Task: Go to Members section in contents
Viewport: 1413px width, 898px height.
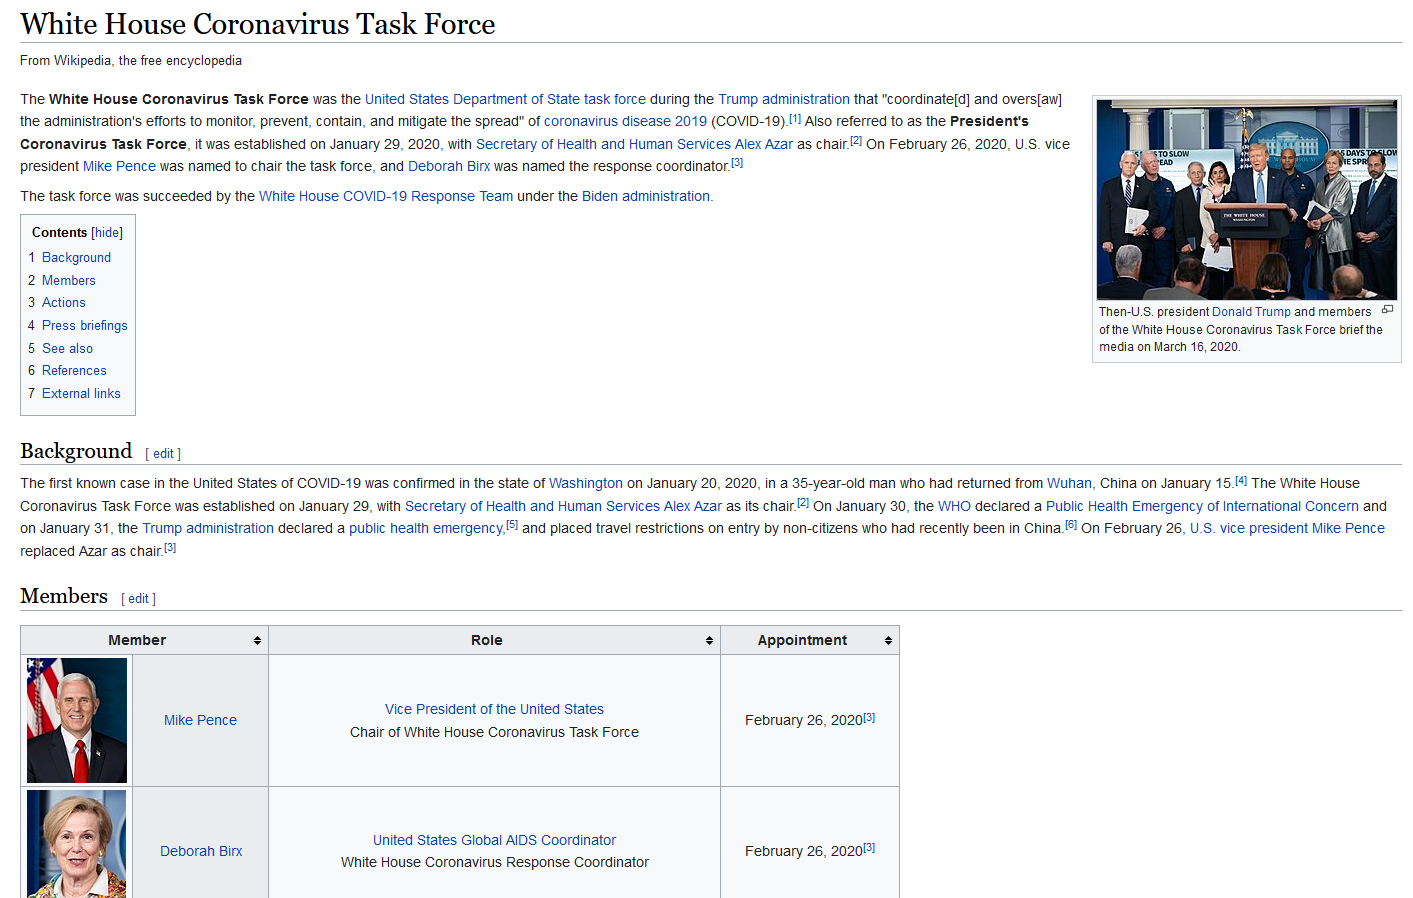Action: pos(69,281)
